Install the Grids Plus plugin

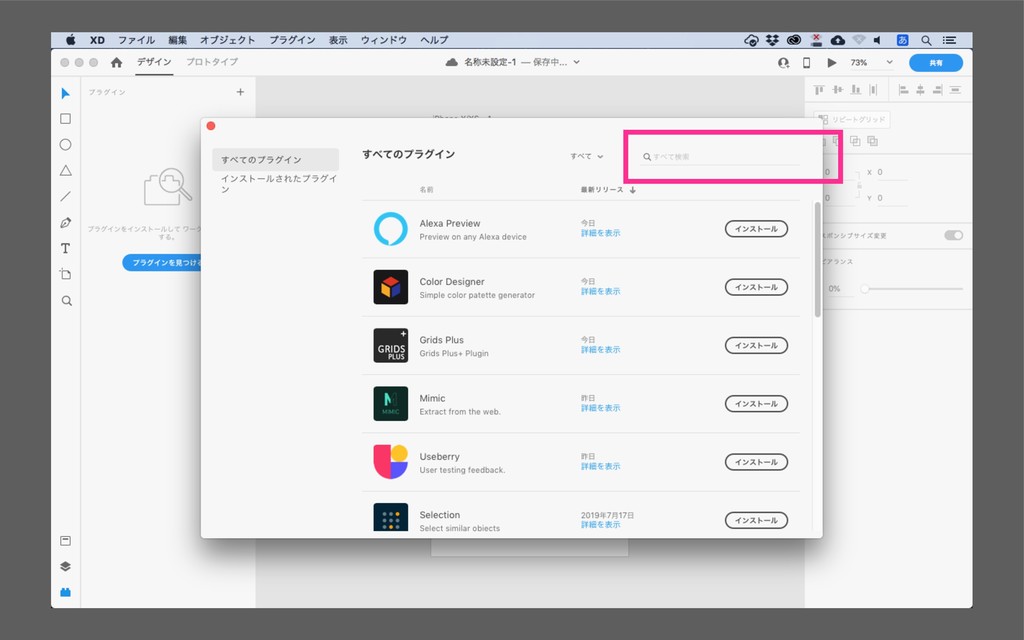(x=756, y=345)
